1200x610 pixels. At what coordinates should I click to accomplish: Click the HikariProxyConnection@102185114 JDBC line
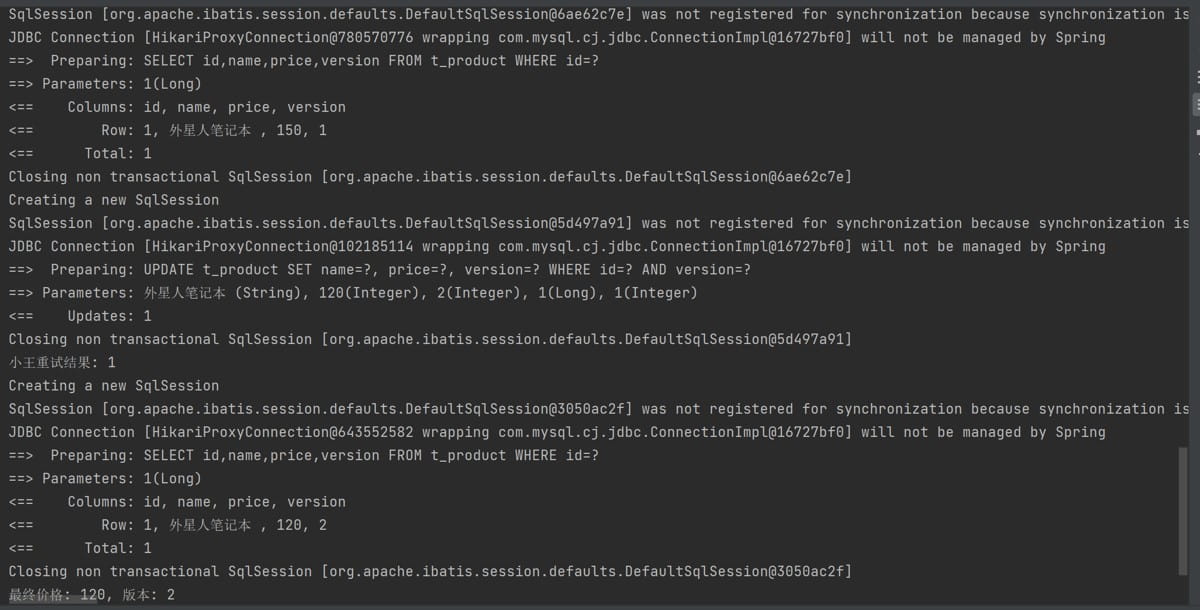point(556,246)
